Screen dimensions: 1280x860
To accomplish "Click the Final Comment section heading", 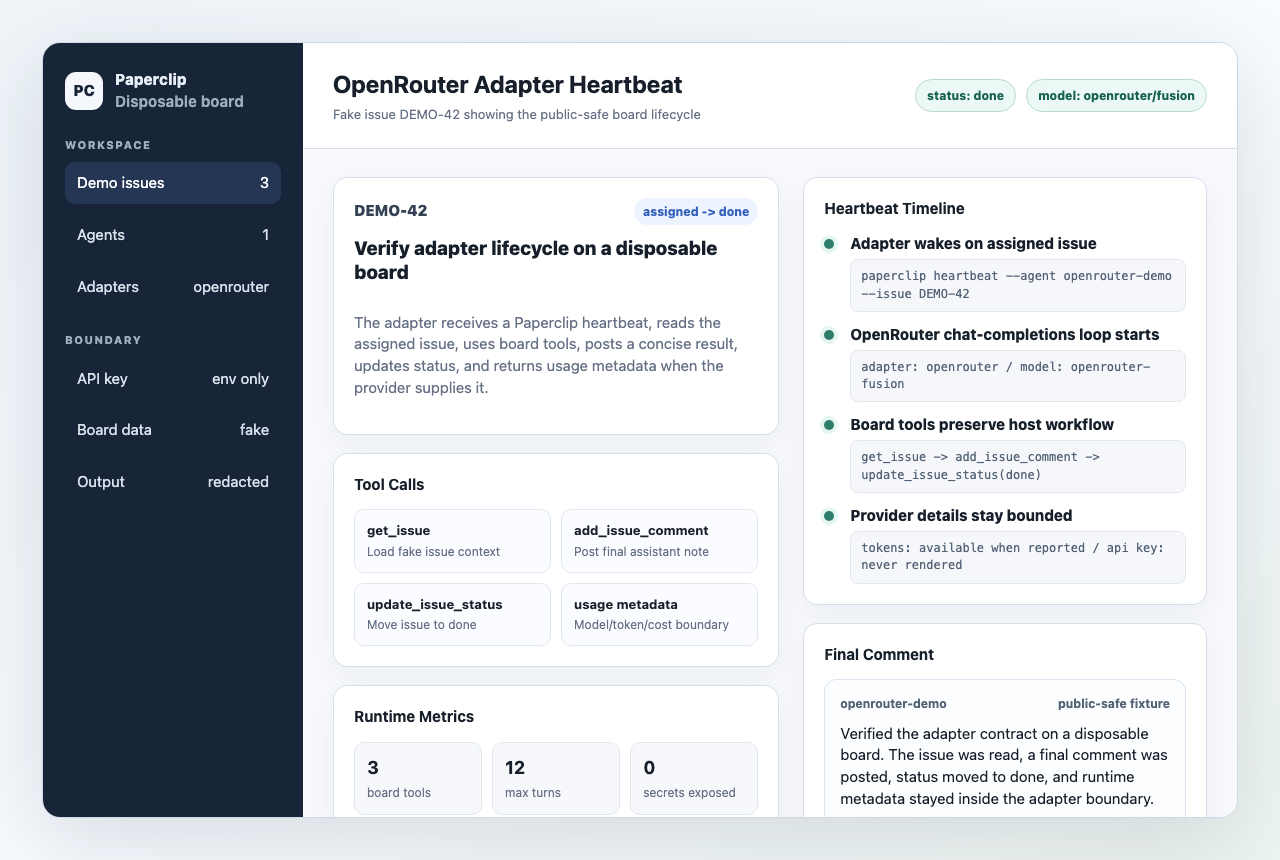I will (879, 655).
